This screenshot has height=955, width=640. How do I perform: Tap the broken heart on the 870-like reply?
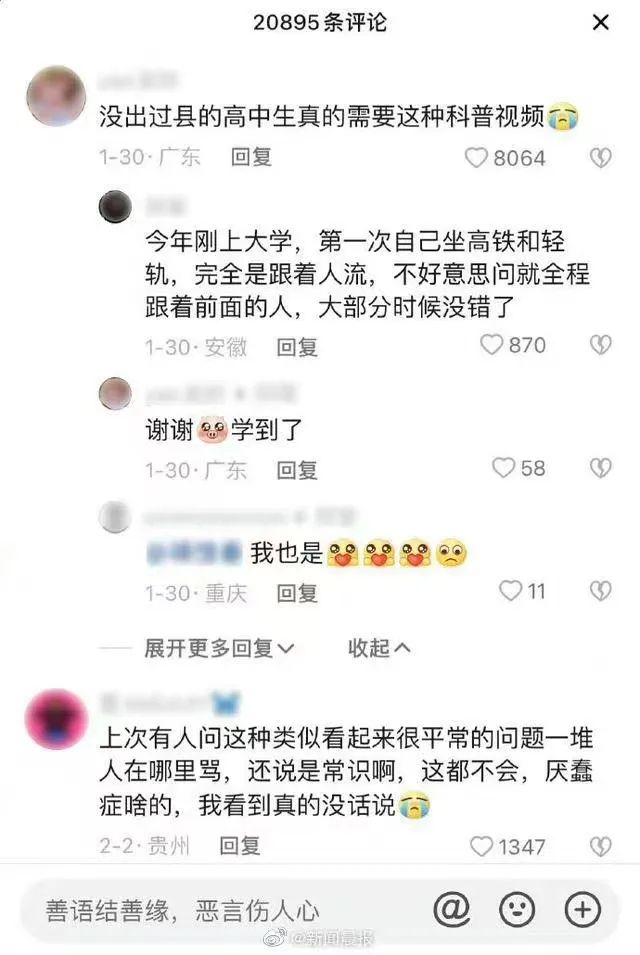[600, 345]
